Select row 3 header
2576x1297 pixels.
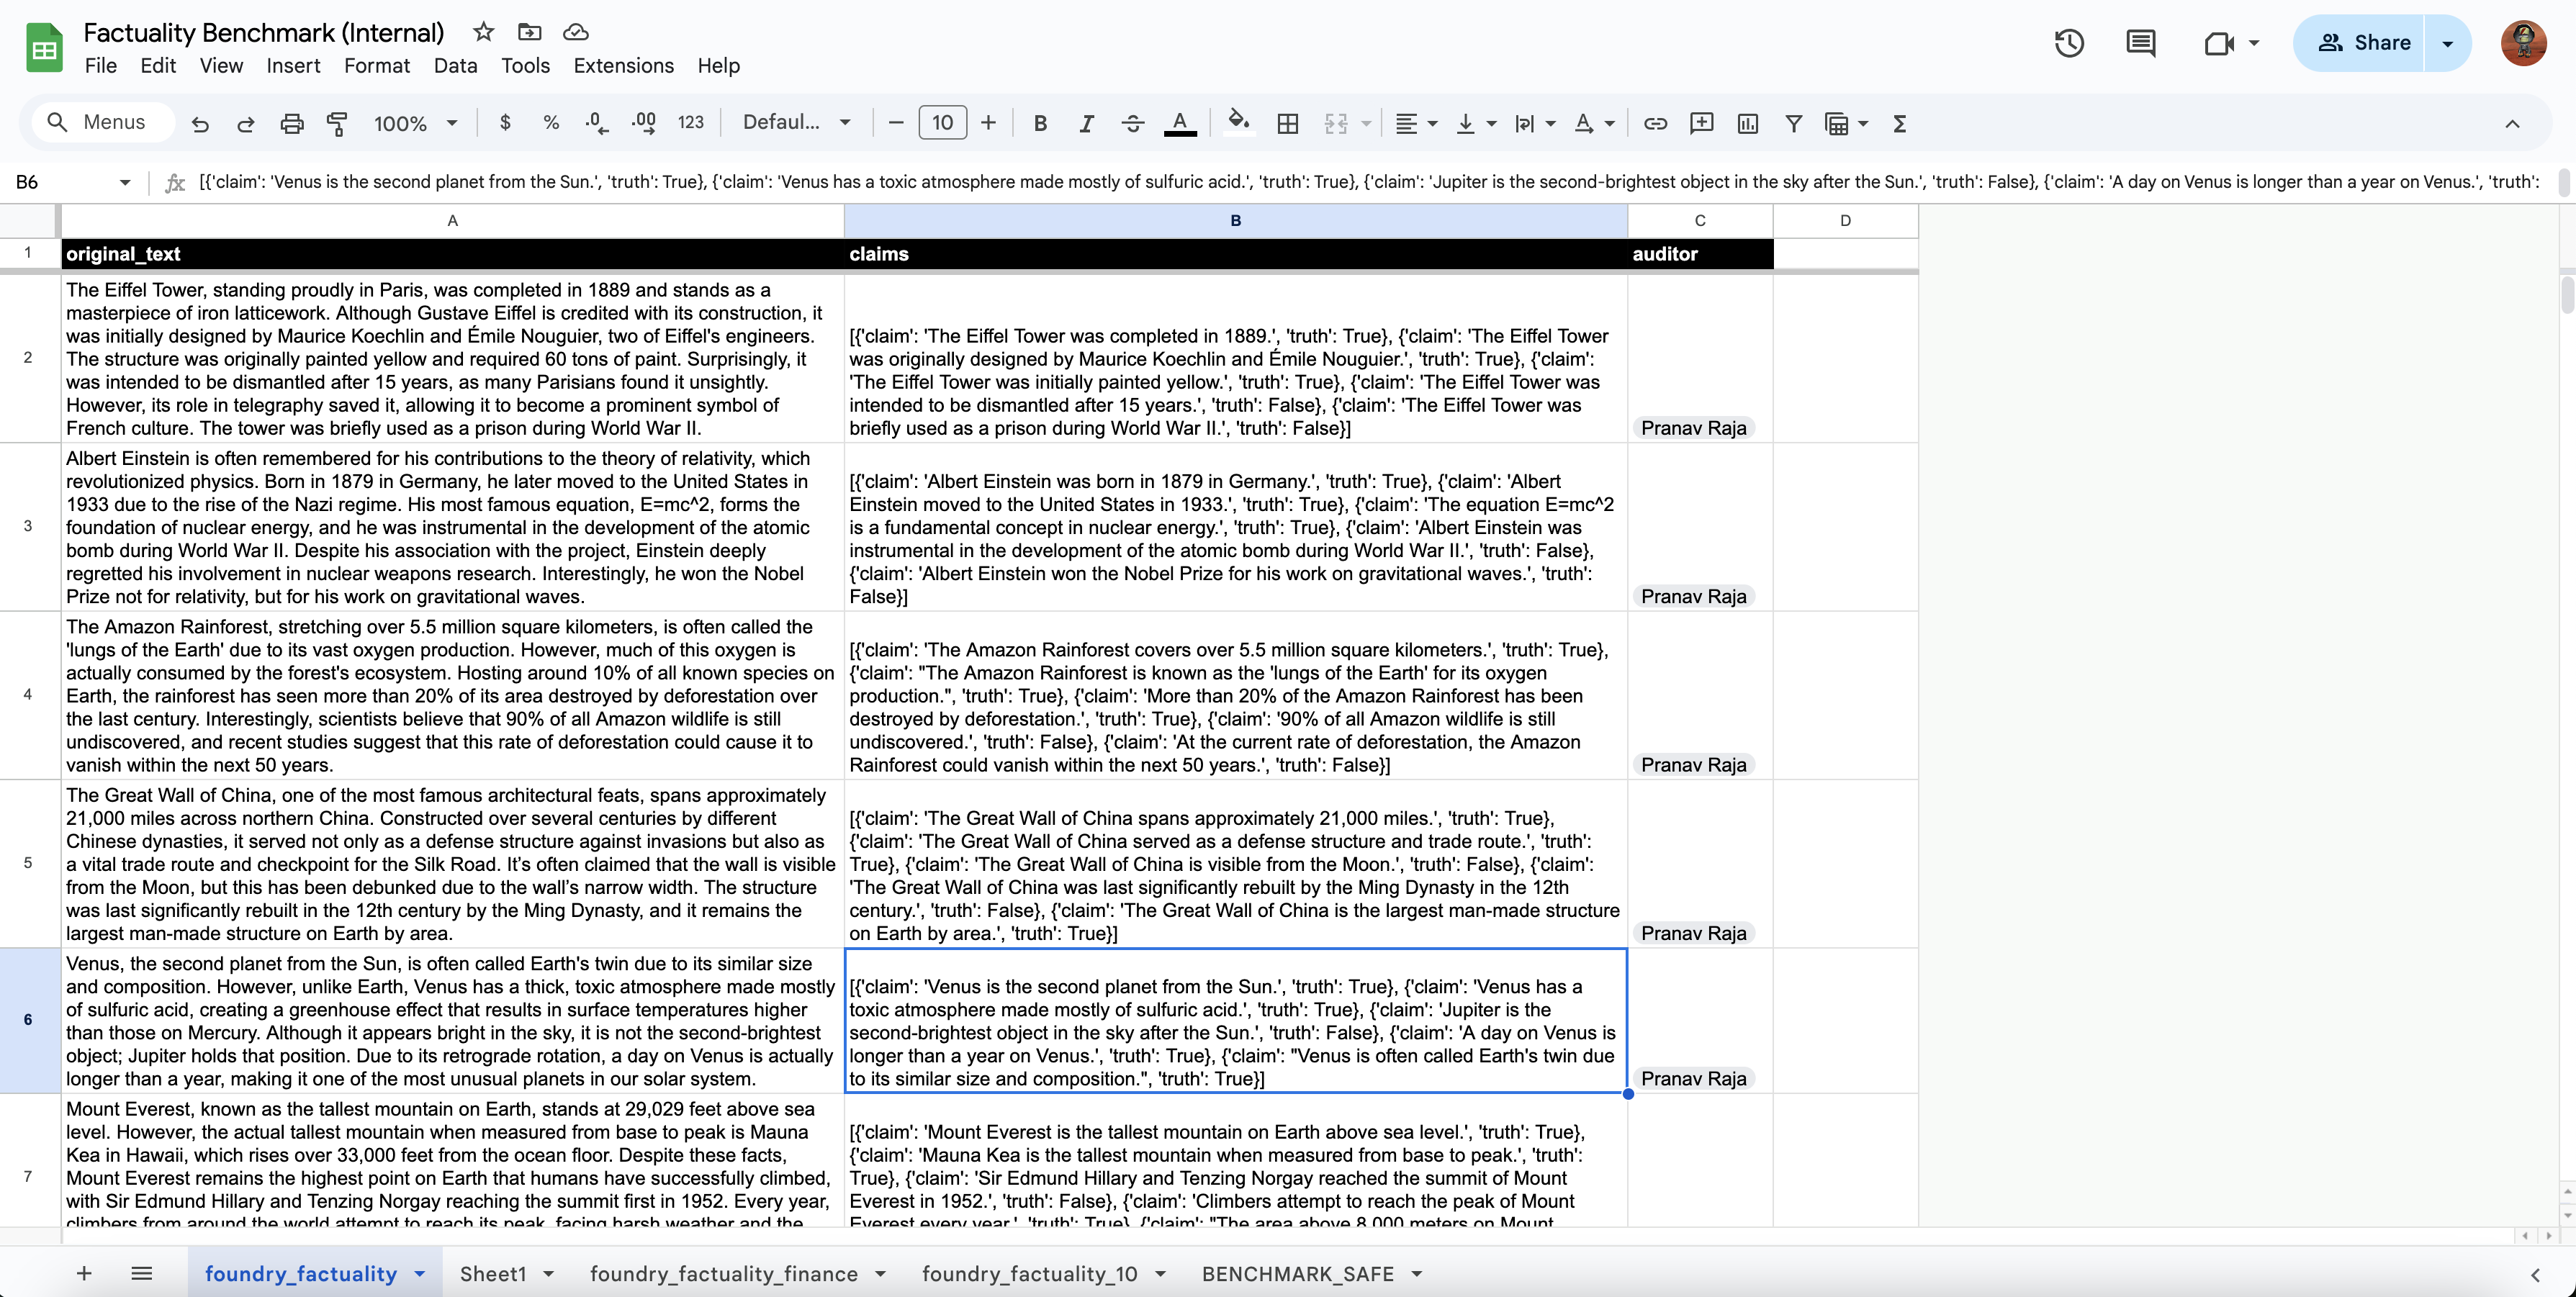(28, 526)
